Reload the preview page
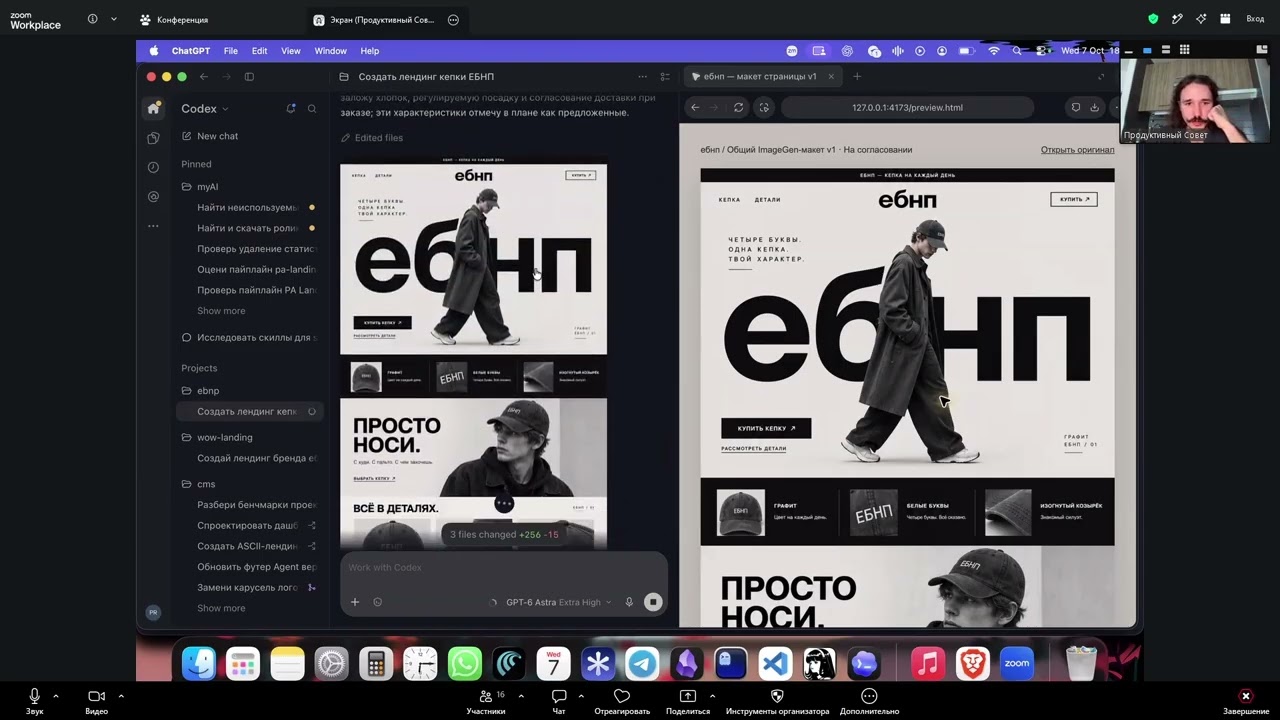The image size is (1280, 720). (x=738, y=107)
